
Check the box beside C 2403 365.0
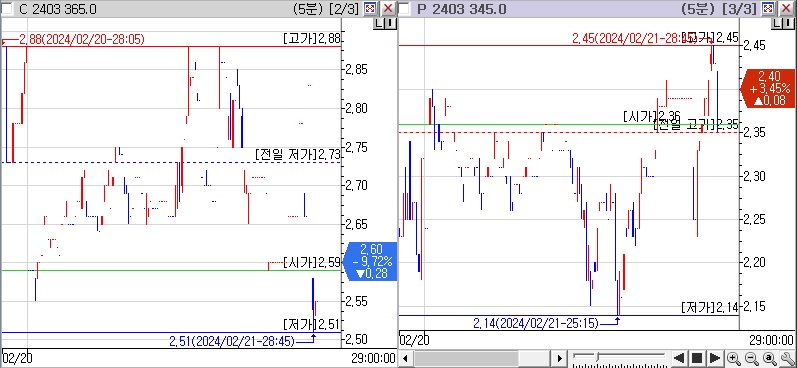tap(7, 9)
